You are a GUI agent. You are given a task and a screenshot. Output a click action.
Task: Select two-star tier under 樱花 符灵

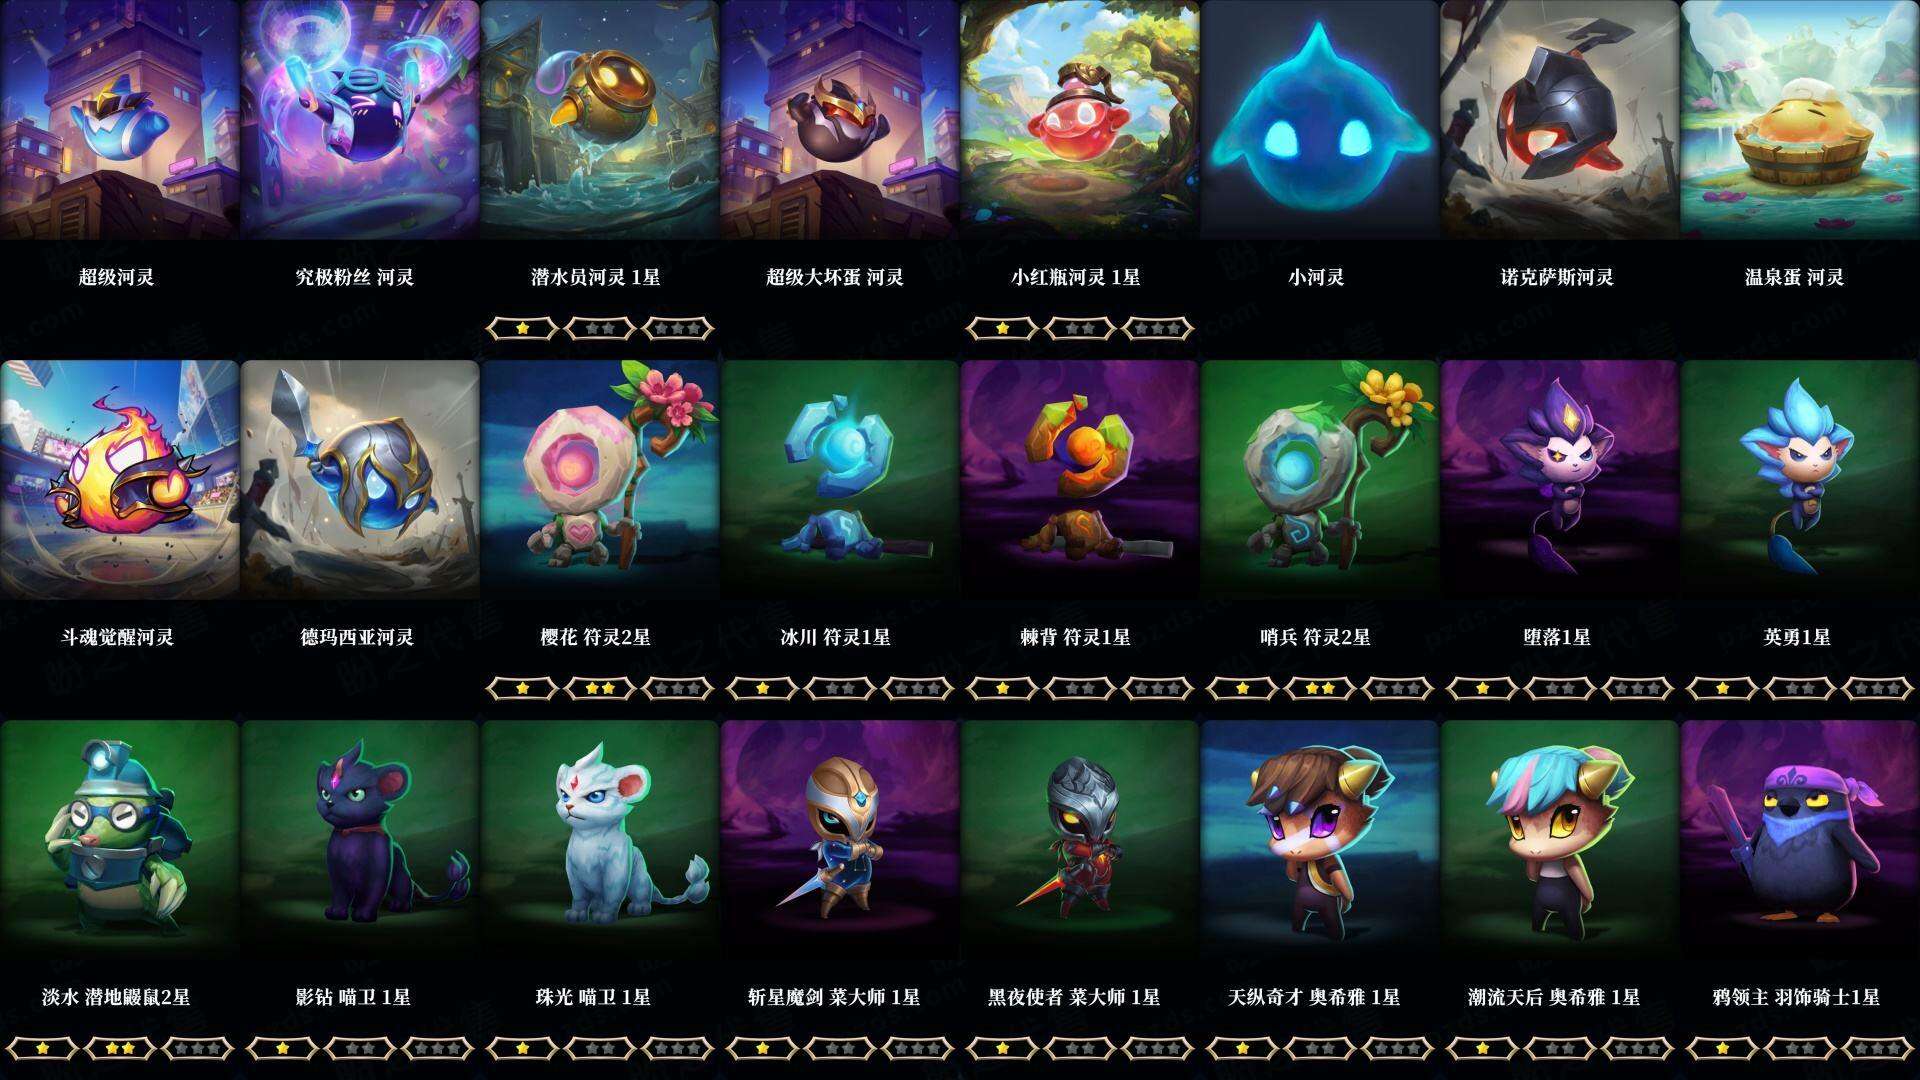pyautogui.click(x=600, y=688)
